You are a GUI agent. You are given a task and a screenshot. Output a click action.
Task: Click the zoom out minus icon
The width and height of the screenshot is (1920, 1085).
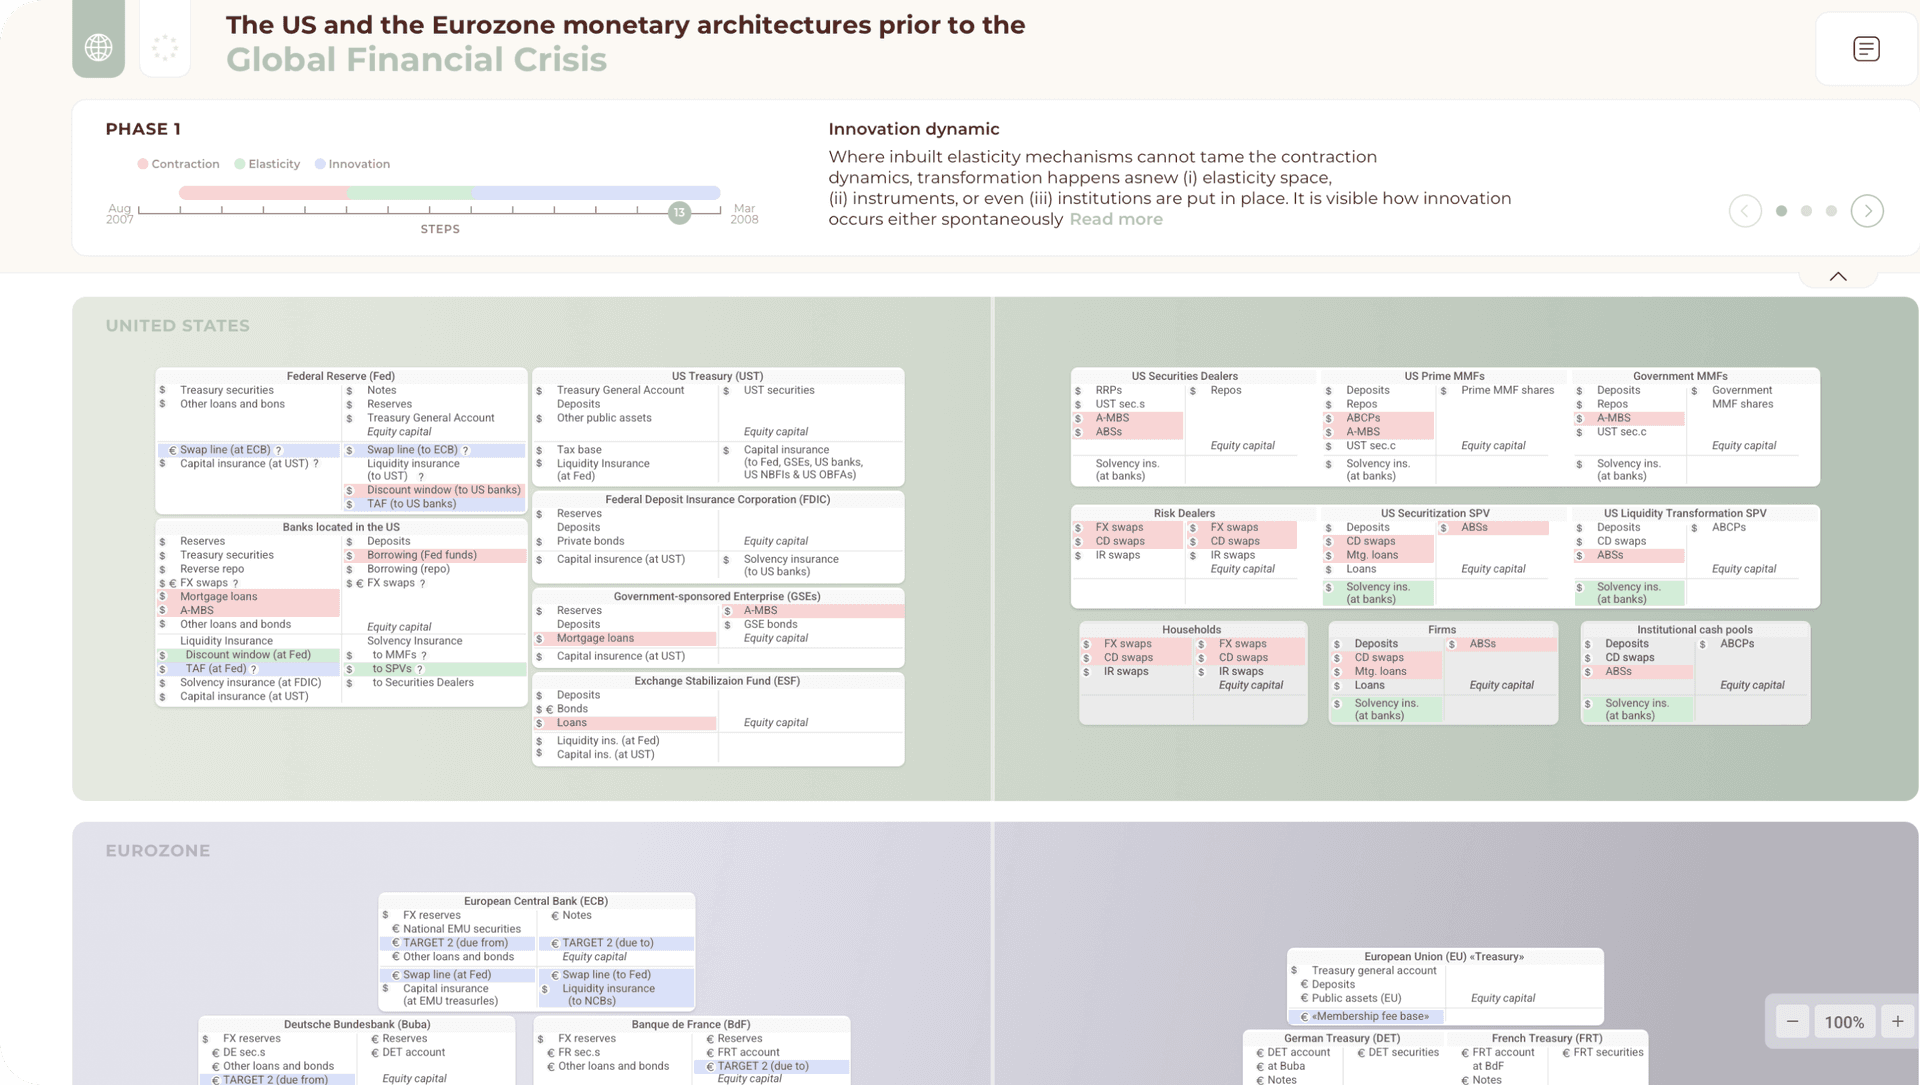coord(1792,1021)
